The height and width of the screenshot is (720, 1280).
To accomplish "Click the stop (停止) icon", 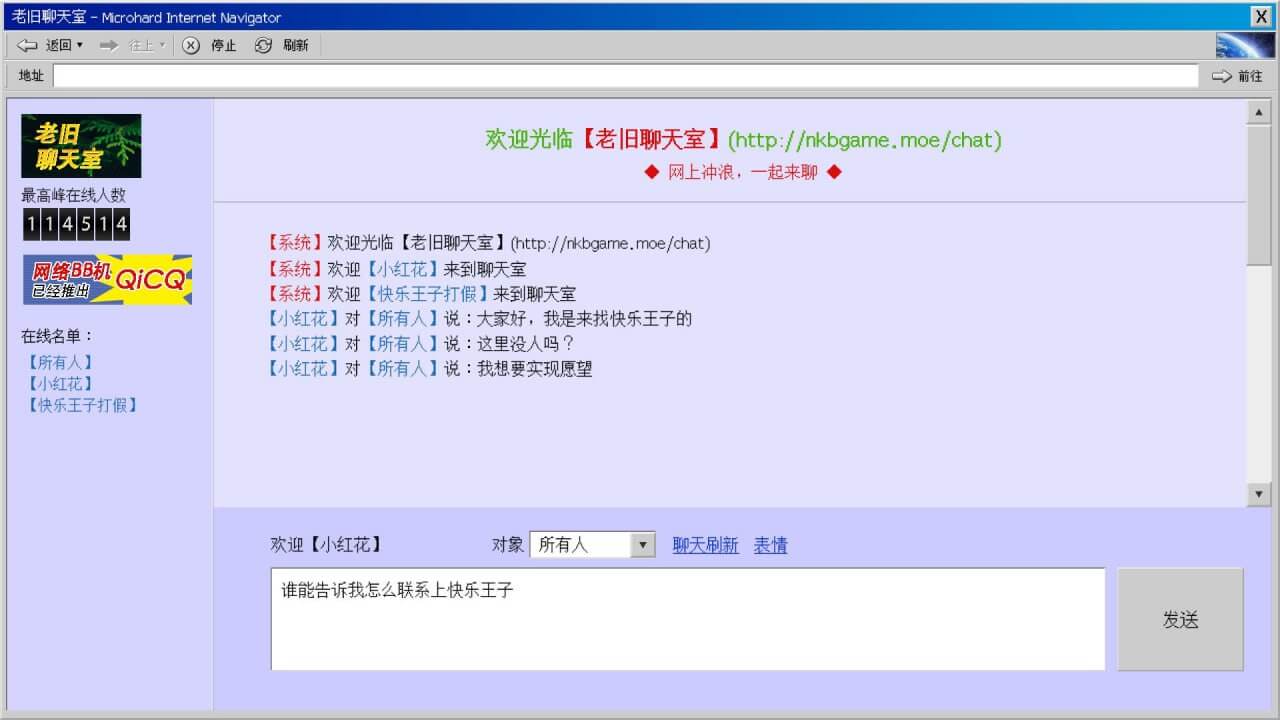I will [191, 45].
